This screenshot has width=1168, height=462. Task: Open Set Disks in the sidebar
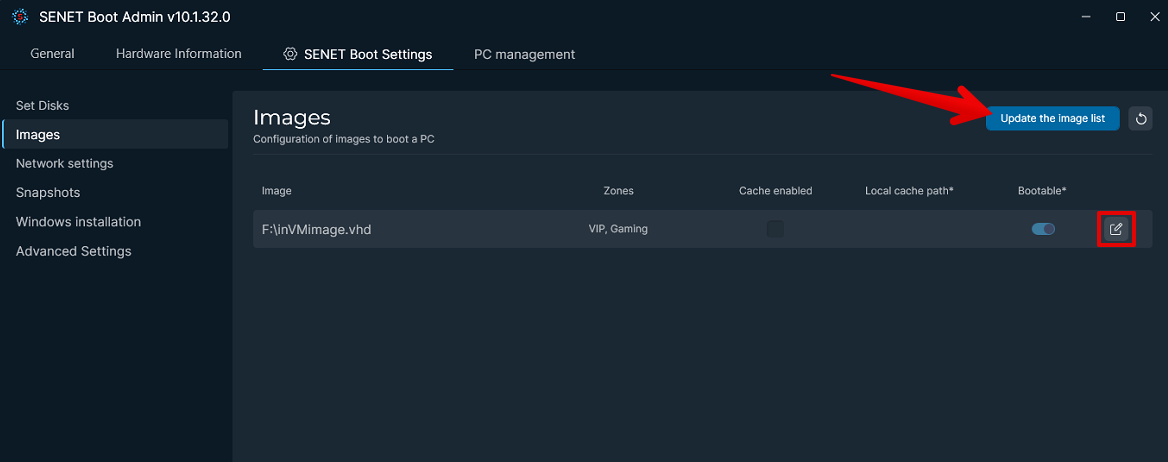pyautogui.click(x=42, y=106)
